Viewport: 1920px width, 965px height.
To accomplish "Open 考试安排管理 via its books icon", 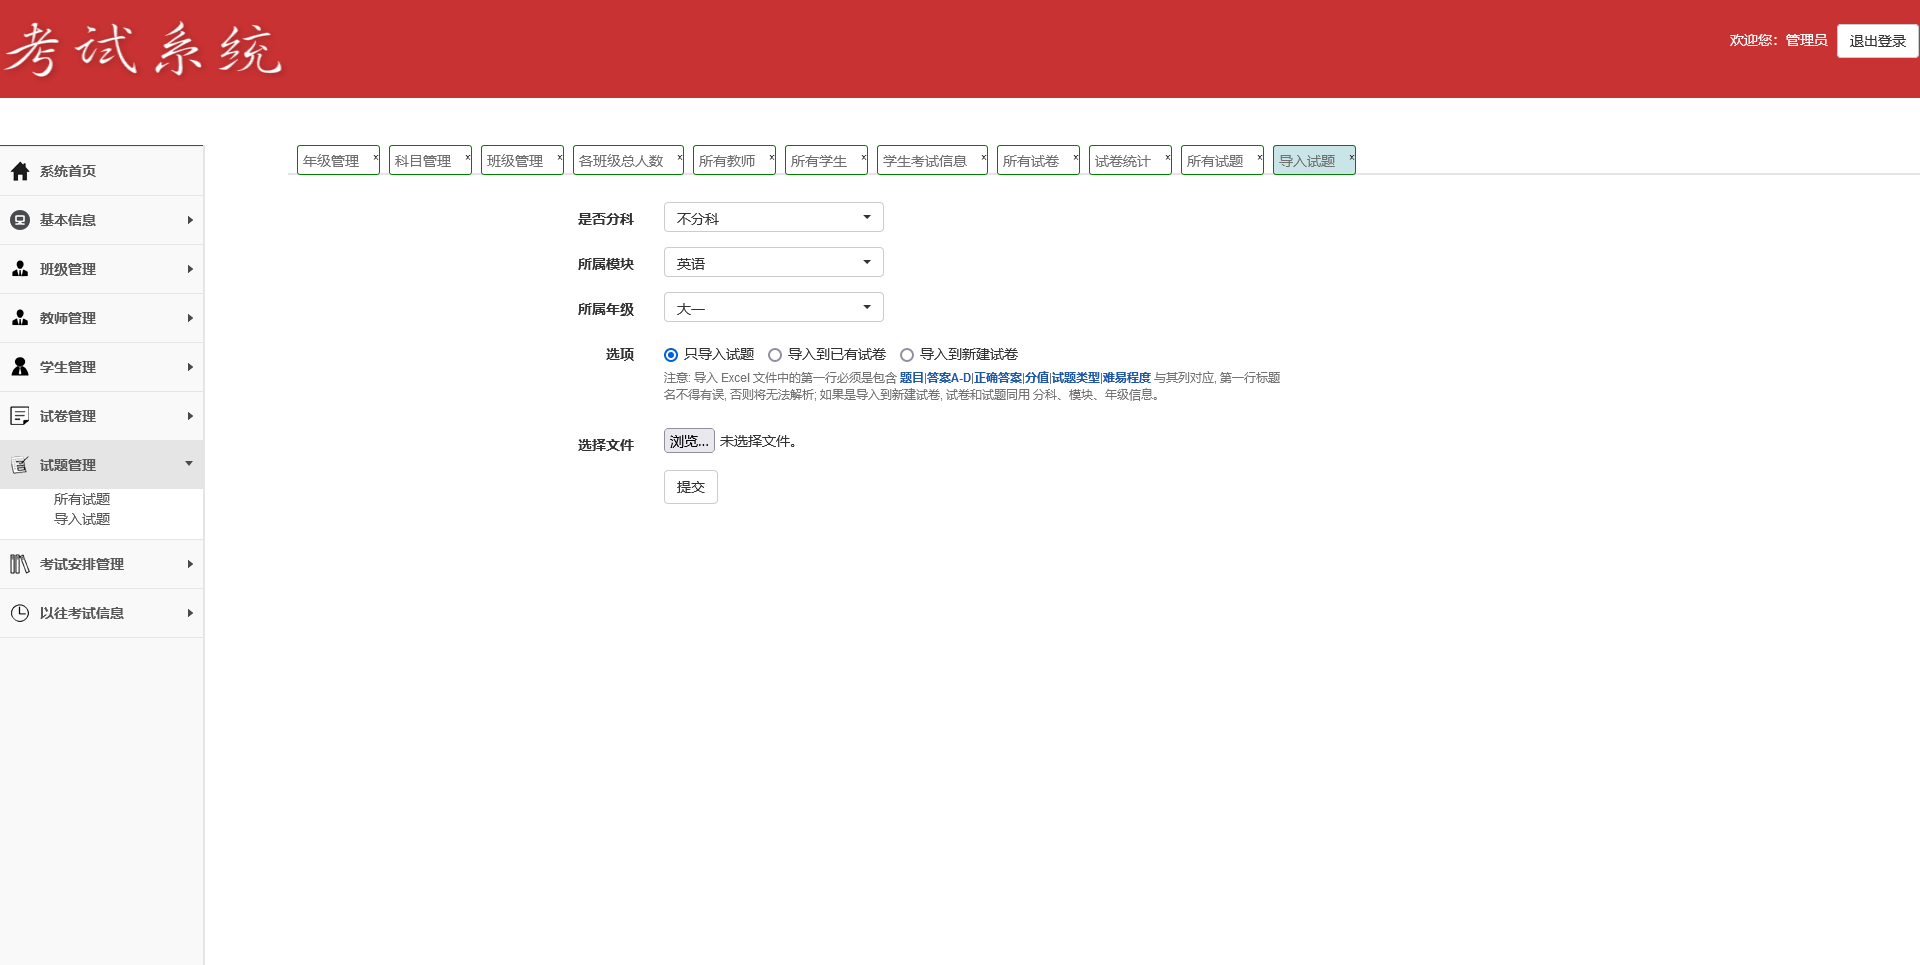I will click(20, 563).
